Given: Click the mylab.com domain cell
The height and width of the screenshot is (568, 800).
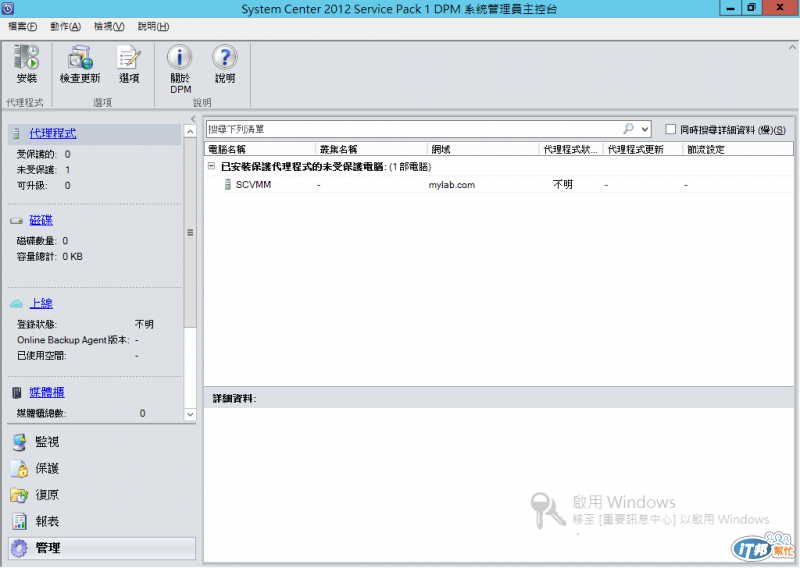Looking at the screenshot, I should (x=452, y=185).
